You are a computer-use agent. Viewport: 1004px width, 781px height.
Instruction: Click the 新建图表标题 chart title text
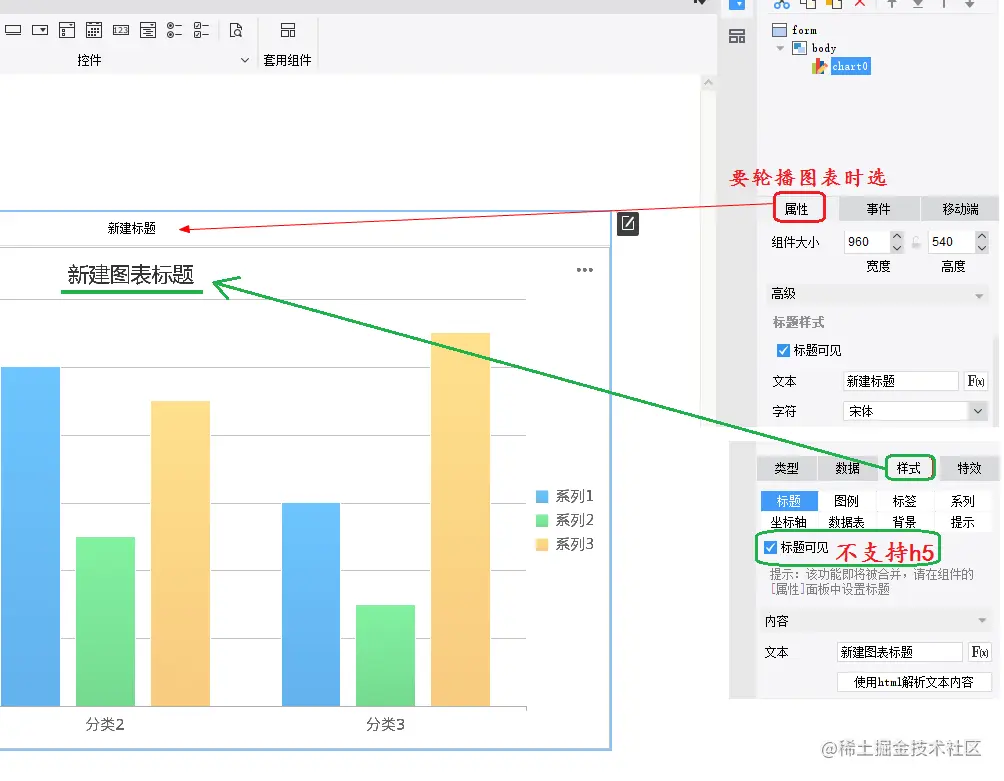(131, 275)
